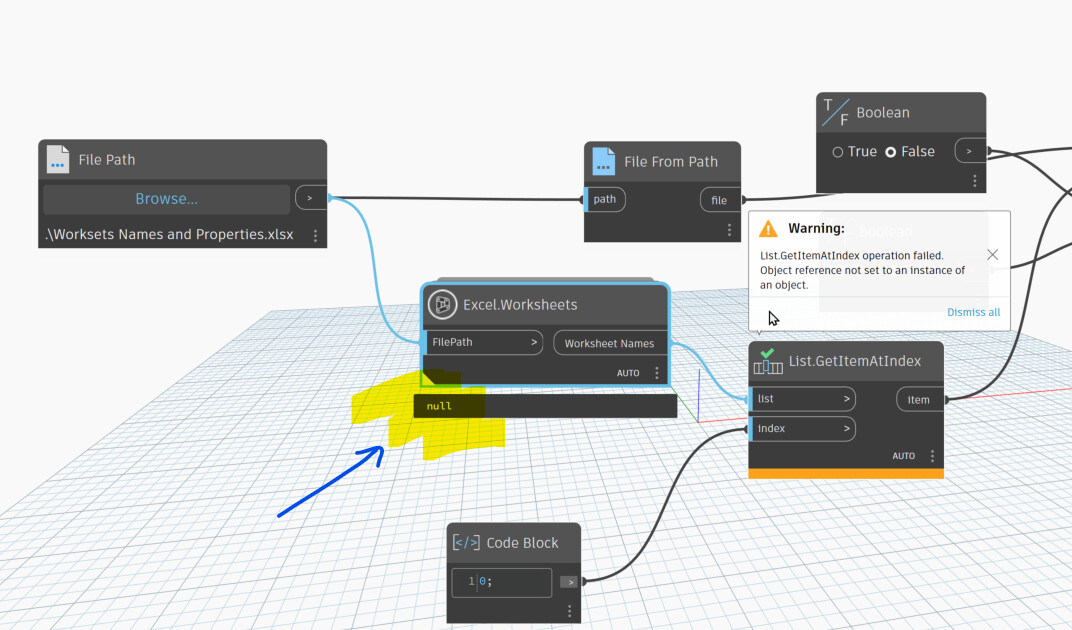Open the Excel.Worksheets node options menu
Viewport: 1072px width, 630px height.
click(657, 373)
